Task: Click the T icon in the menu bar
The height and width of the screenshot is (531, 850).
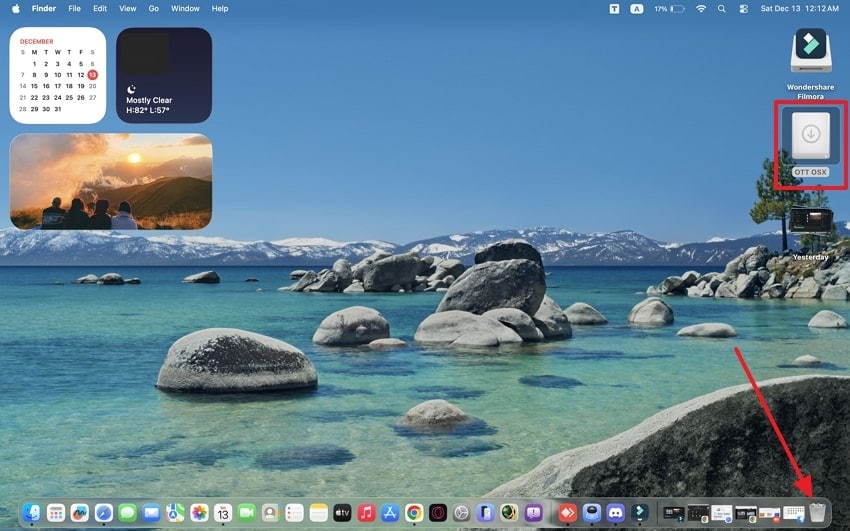Action: tap(614, 9)
